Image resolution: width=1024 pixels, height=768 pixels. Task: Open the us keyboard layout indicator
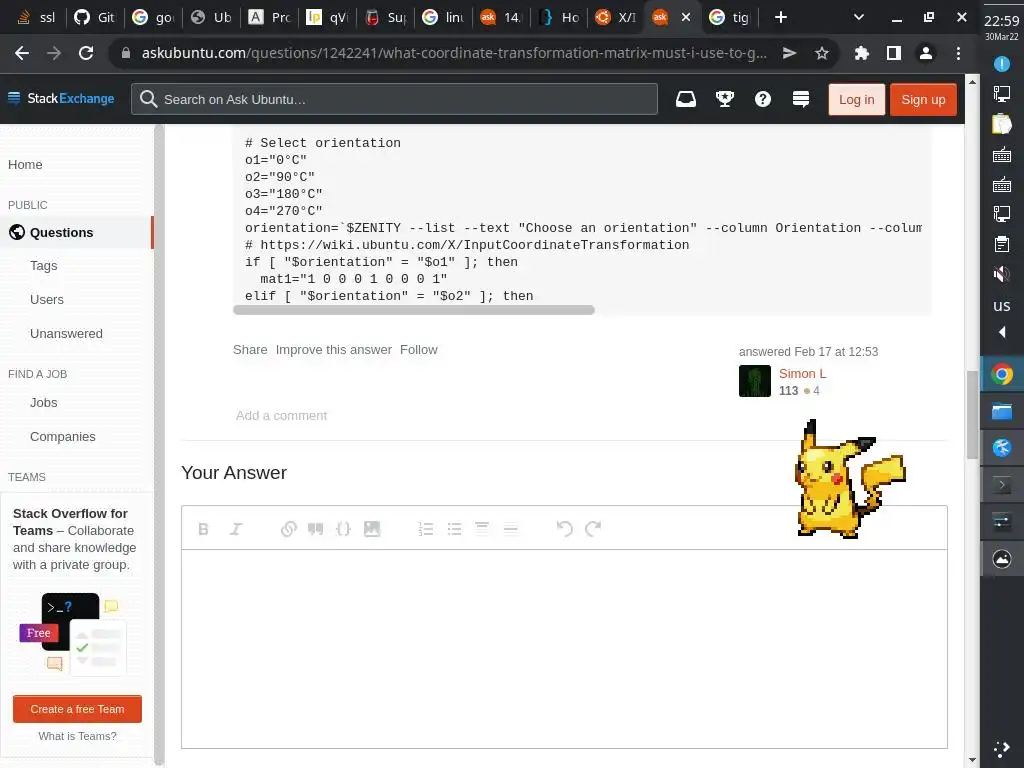pyautogui.click(x=1002, y=306)
